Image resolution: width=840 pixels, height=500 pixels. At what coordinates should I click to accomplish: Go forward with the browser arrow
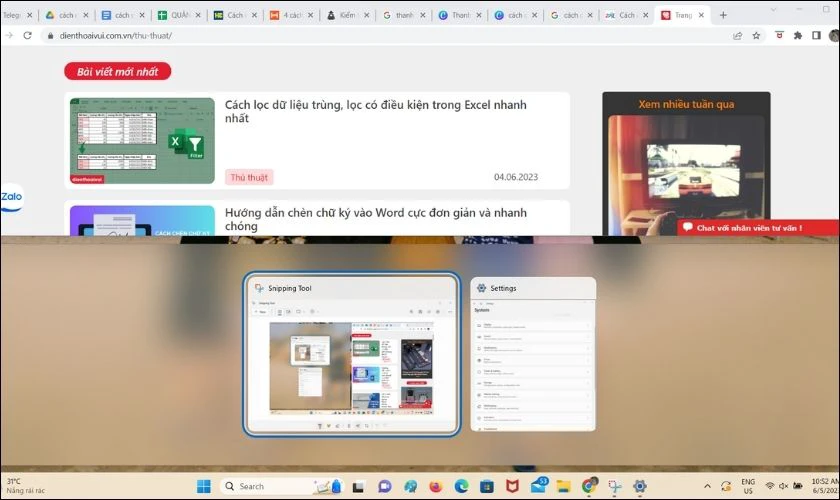[x=9, y=35]
